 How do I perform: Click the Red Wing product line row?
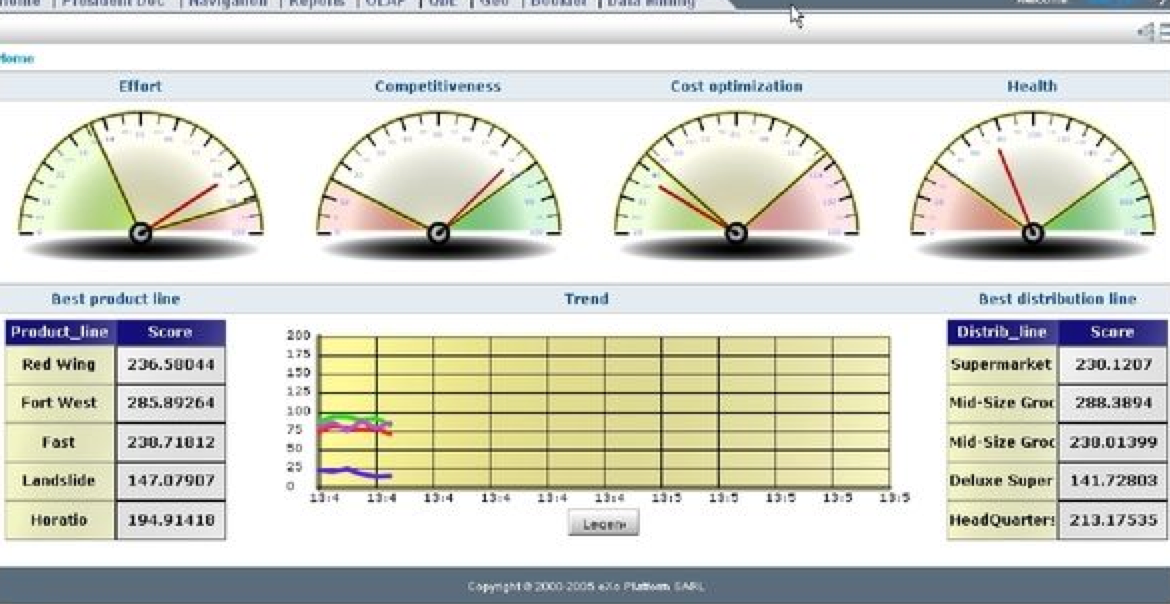click(57, 364)
